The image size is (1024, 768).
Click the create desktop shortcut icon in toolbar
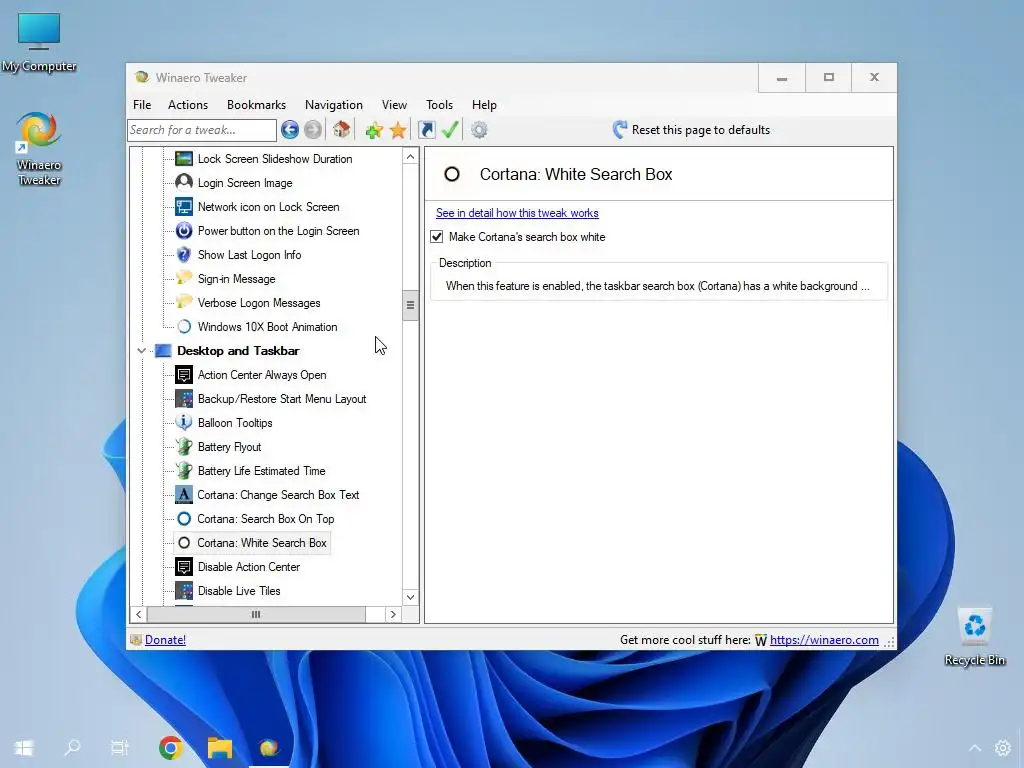tap(426, 130)
